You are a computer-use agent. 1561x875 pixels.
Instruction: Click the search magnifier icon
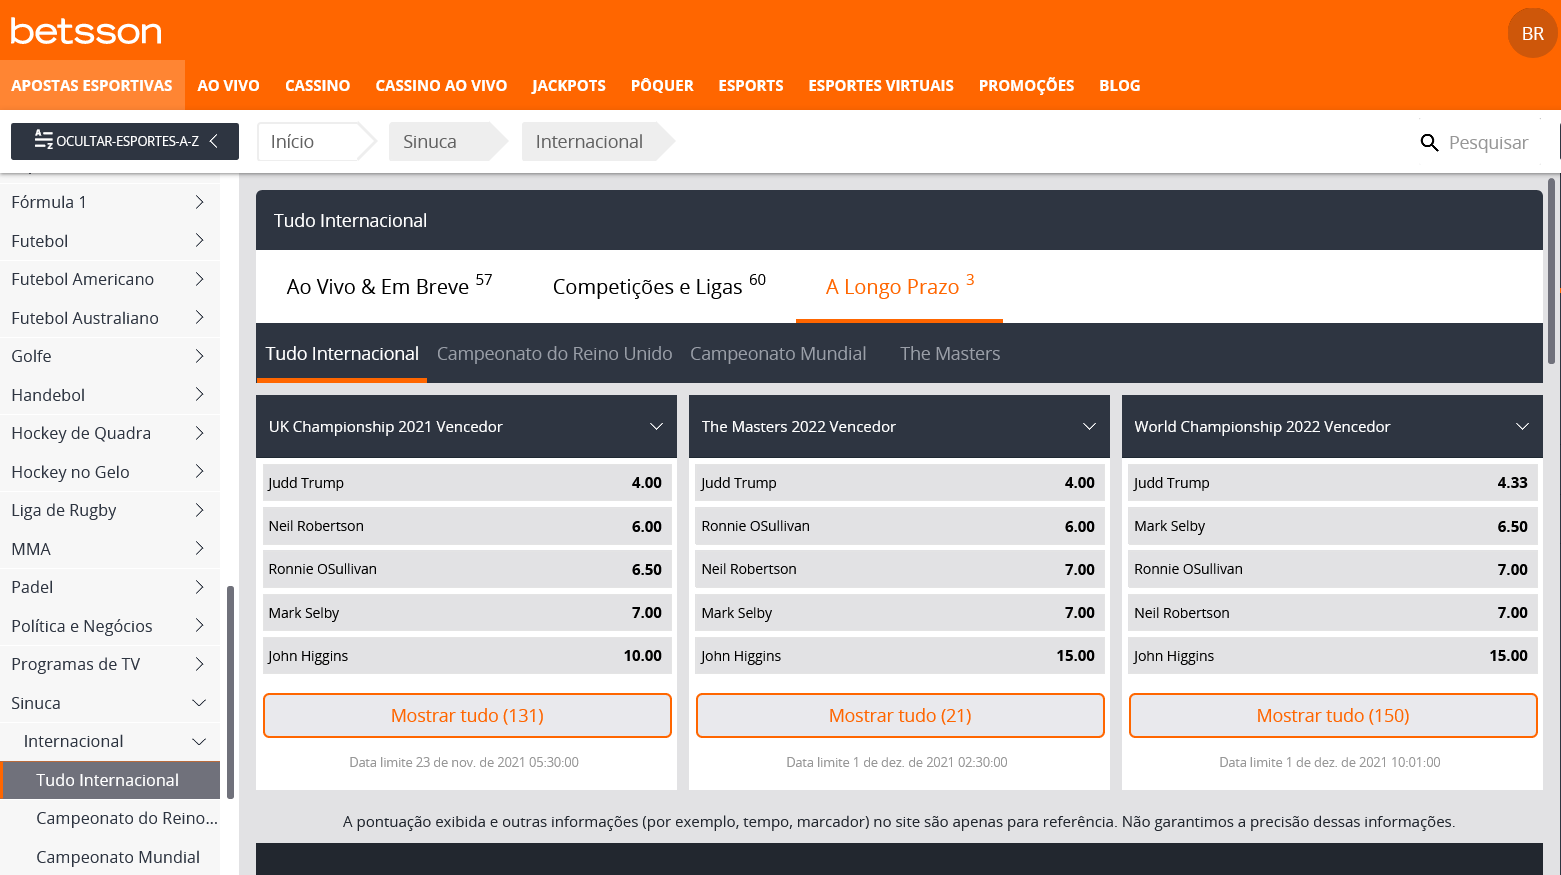[1429, 143]
